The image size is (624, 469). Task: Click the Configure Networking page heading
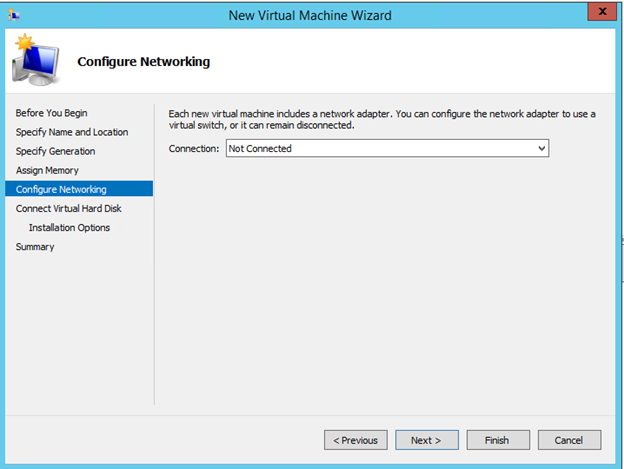[144, 62]
